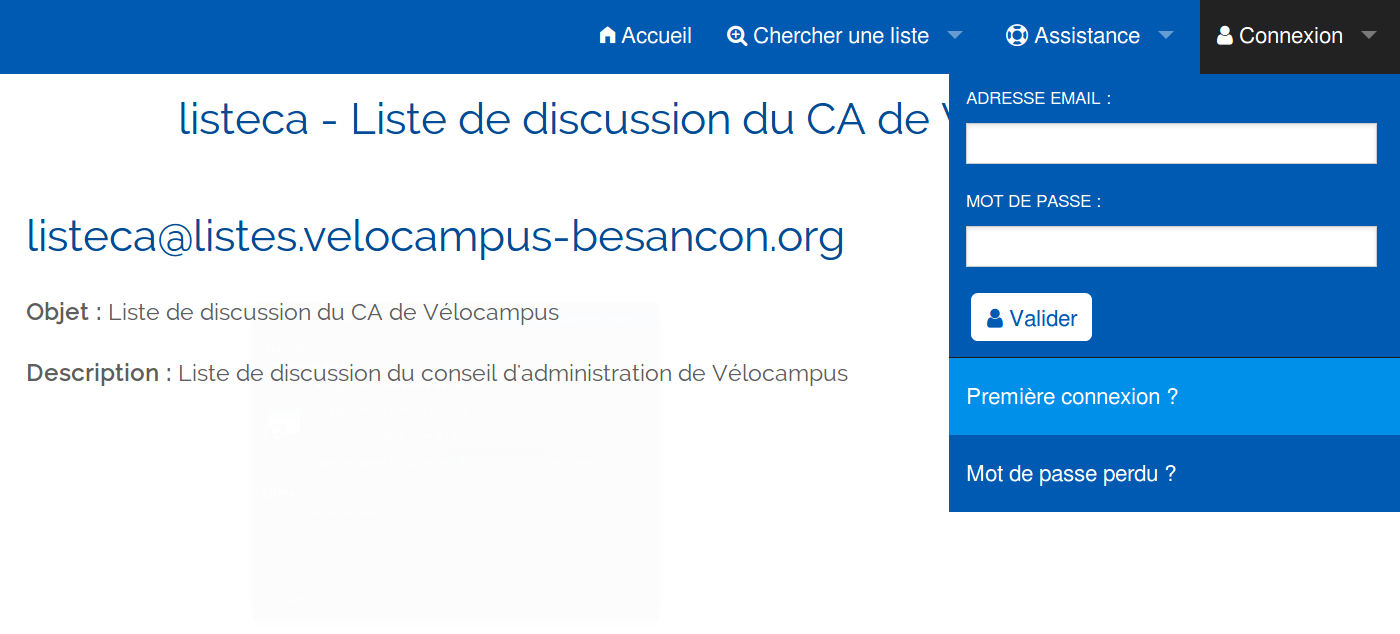
Task: Focus the Adresse email input field
Action: 1171,144
